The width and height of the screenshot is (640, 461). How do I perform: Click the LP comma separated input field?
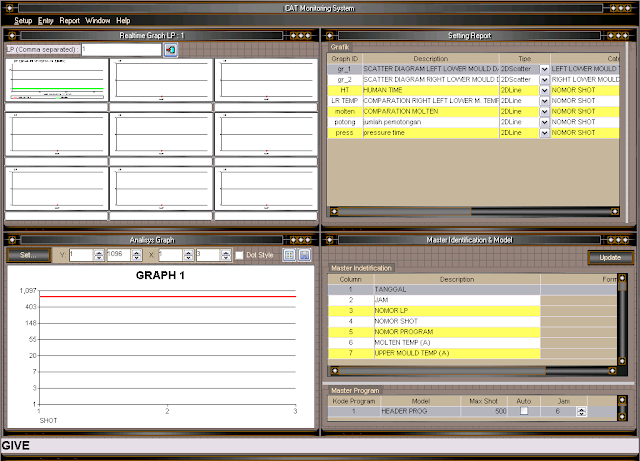pyautogui.click(x=121, y=49)
